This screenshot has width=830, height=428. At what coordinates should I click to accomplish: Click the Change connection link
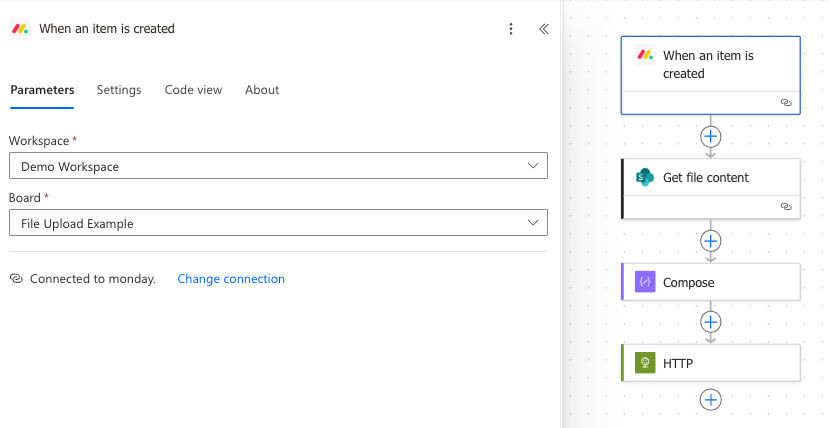point(231,279)
